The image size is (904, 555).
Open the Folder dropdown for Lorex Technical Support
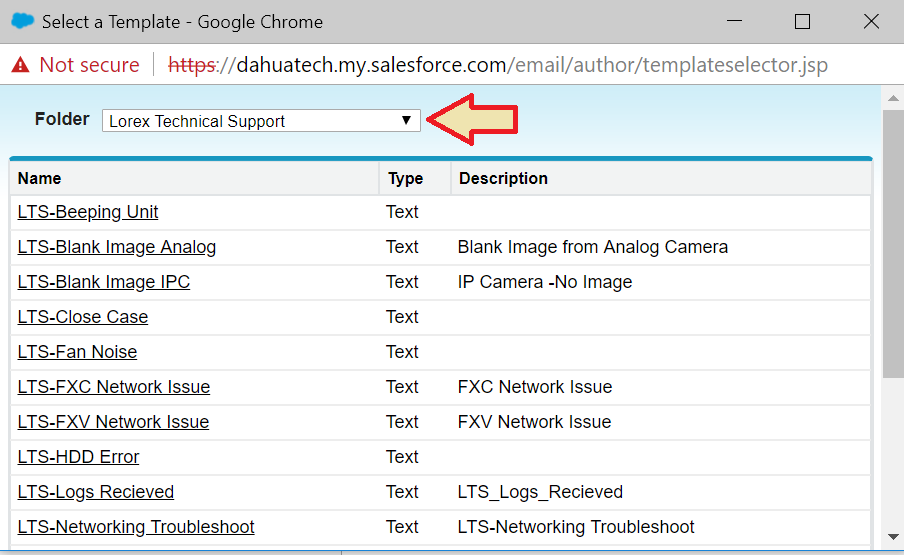tap(261, 121)
